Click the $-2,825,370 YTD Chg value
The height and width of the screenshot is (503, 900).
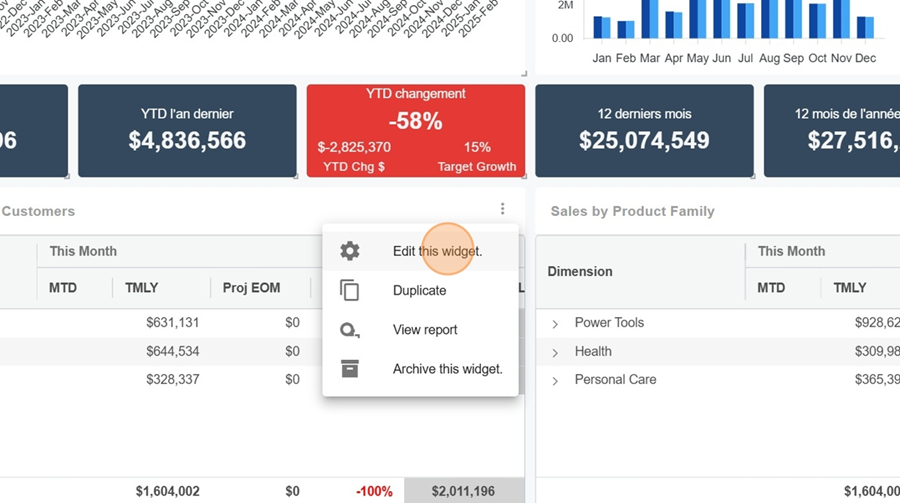click(354, 147)
